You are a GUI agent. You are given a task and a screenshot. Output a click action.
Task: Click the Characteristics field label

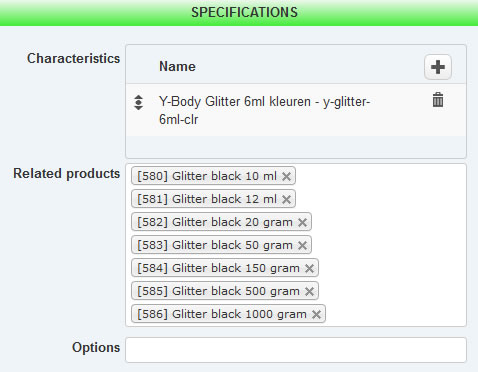click(x=73, y=58)
